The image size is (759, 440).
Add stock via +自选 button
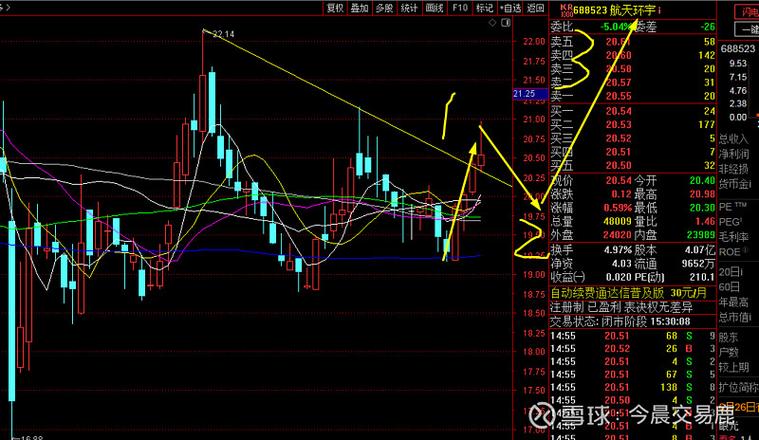(510, 7)
